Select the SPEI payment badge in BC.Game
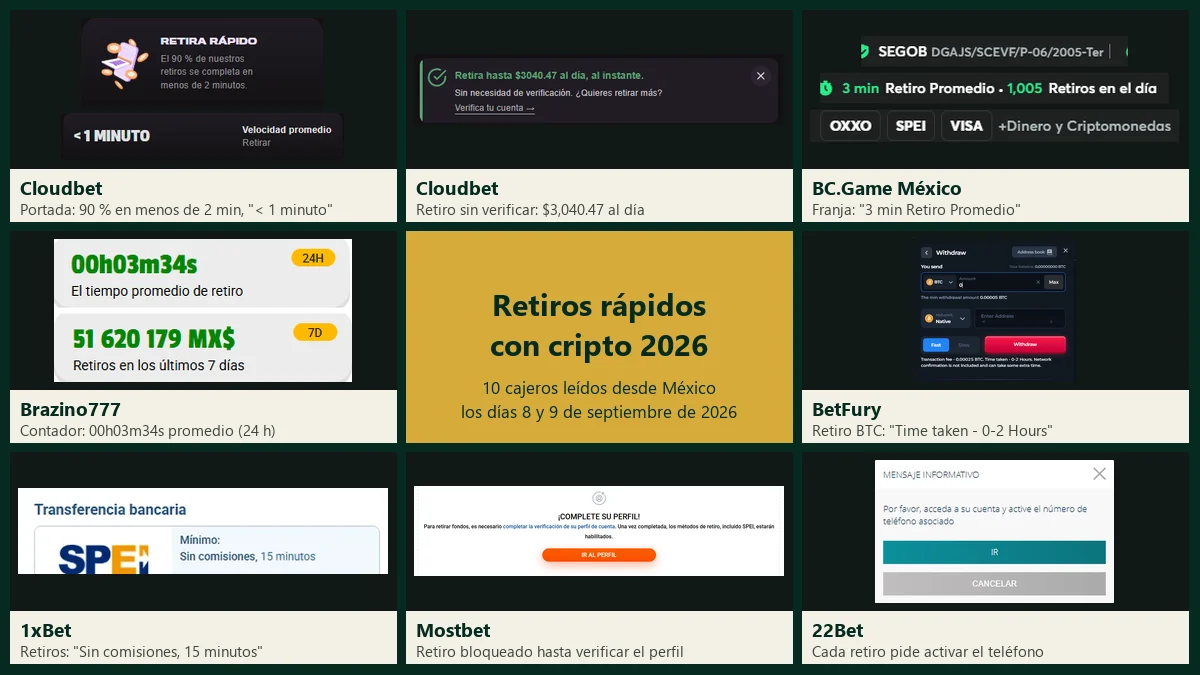The height and width of the screenshot is (675, 1200). tap(911, 126)
